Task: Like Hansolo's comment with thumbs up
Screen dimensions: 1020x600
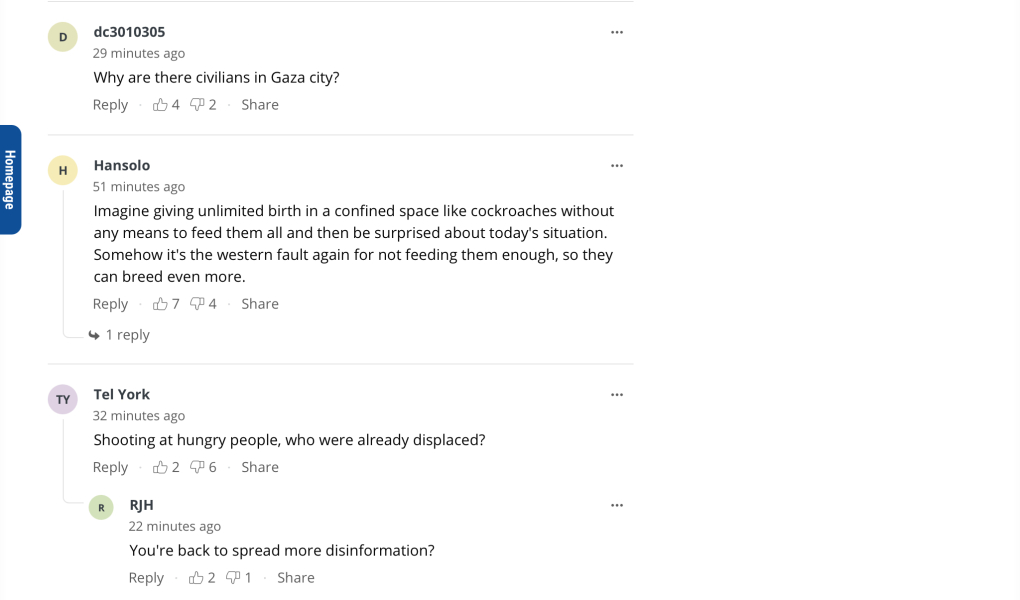Action: [x=160, y=304]
